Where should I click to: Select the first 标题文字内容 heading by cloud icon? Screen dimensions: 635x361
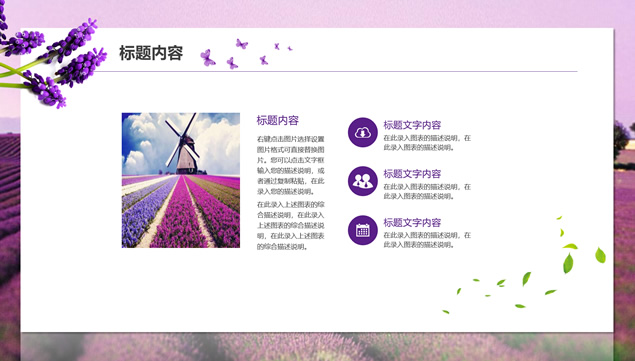tap(412, 125)
